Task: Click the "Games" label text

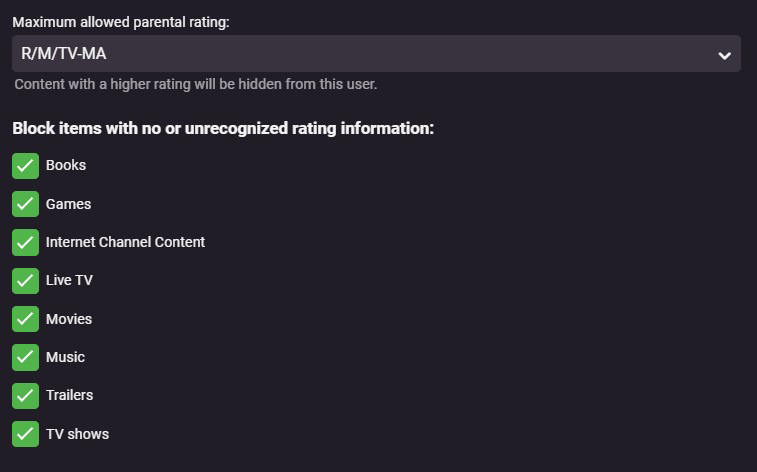Action: [x=68, y=204]
